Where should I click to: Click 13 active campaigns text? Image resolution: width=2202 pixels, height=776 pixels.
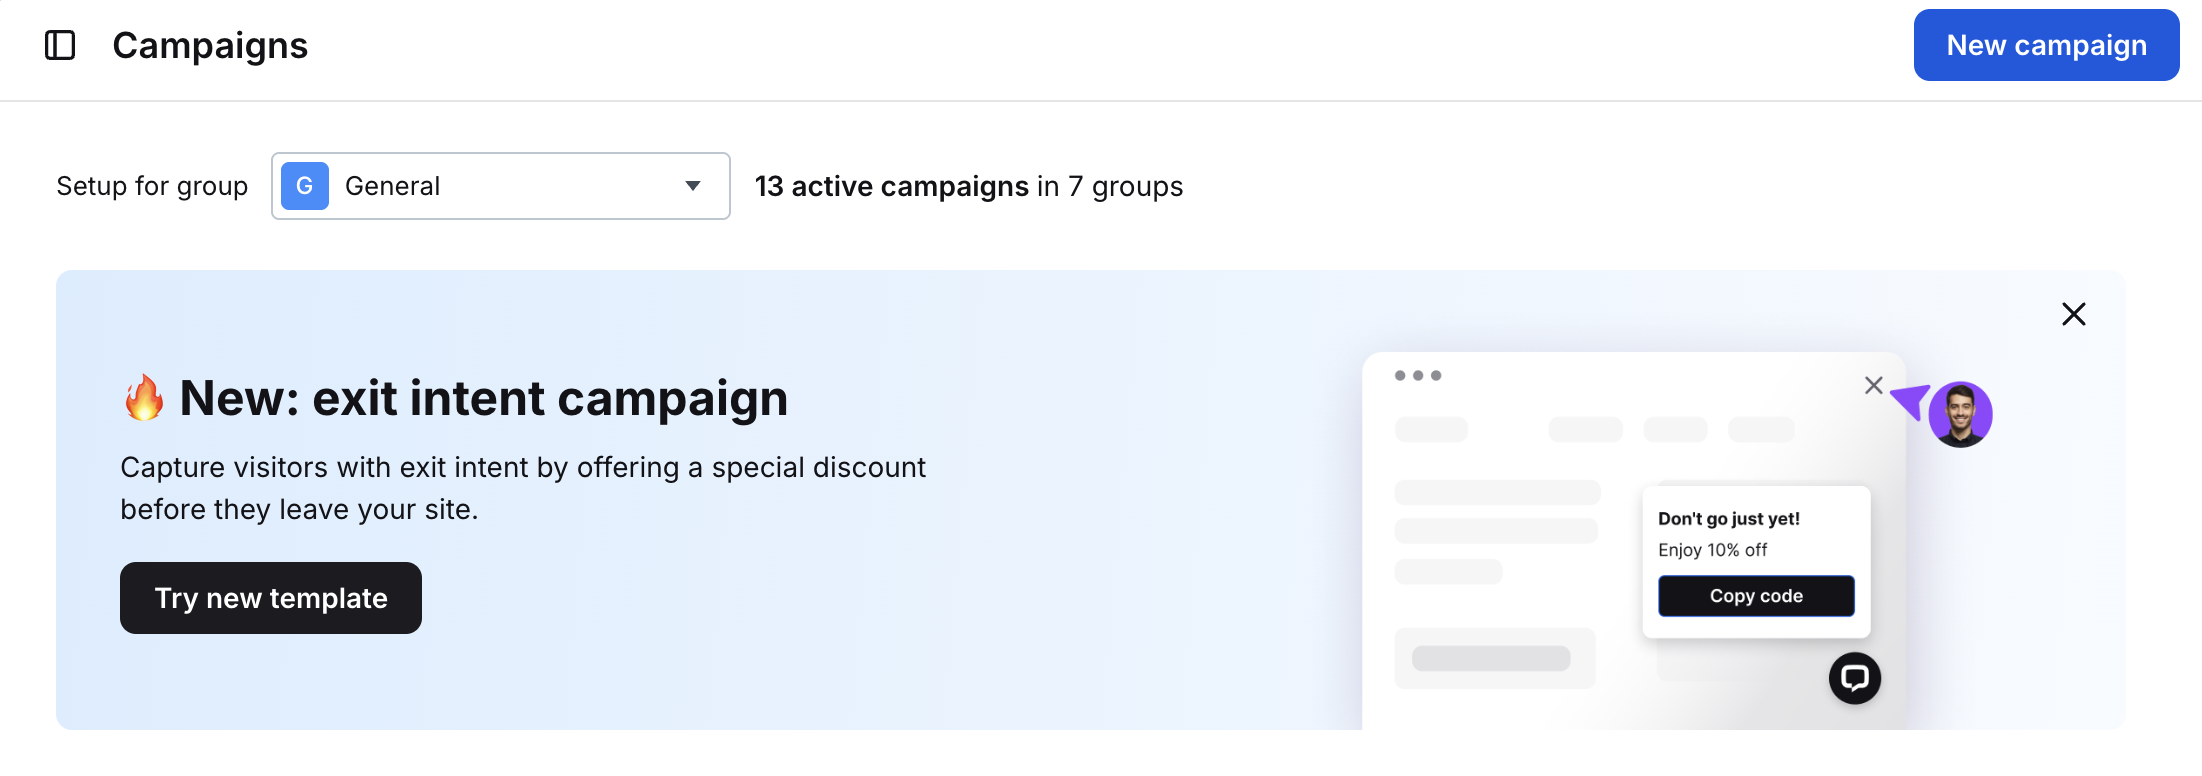[x=891, y=186]
